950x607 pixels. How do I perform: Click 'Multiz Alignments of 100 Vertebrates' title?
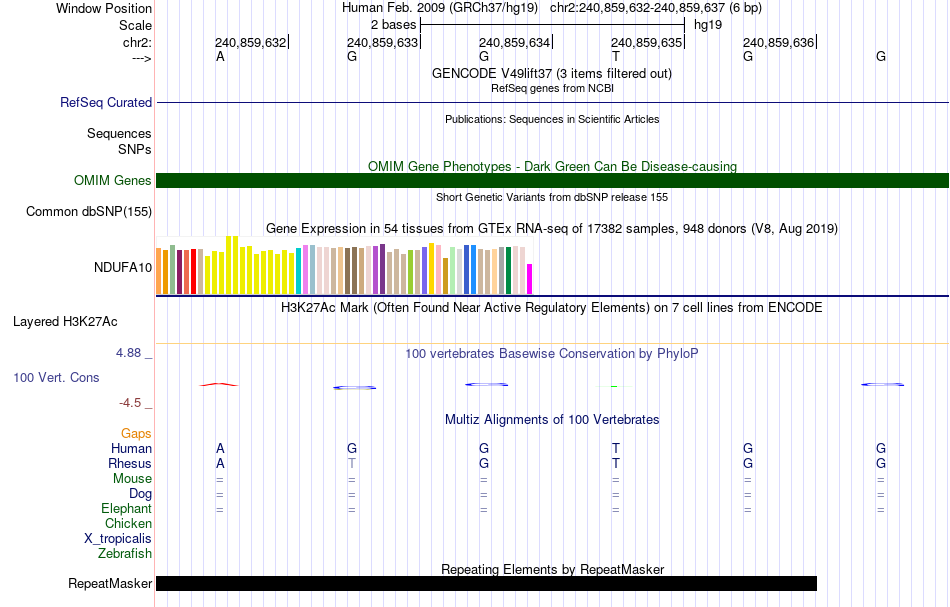[x=552, y=419]
